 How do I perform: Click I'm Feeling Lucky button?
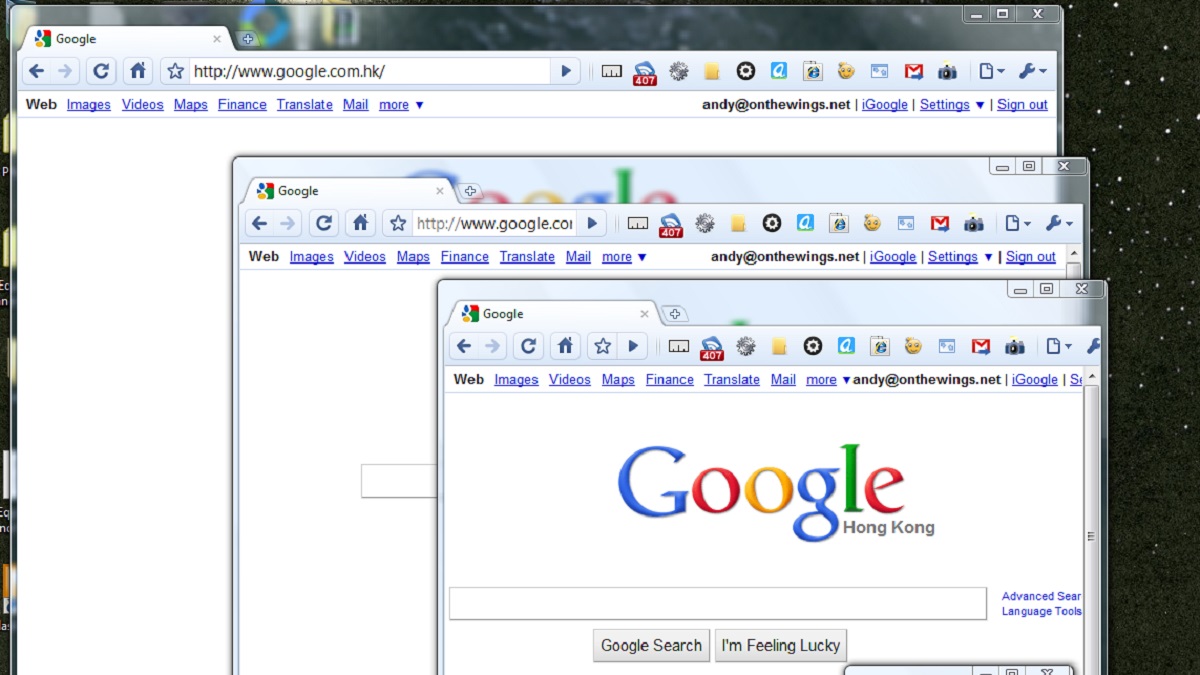(x=781, y=646)
